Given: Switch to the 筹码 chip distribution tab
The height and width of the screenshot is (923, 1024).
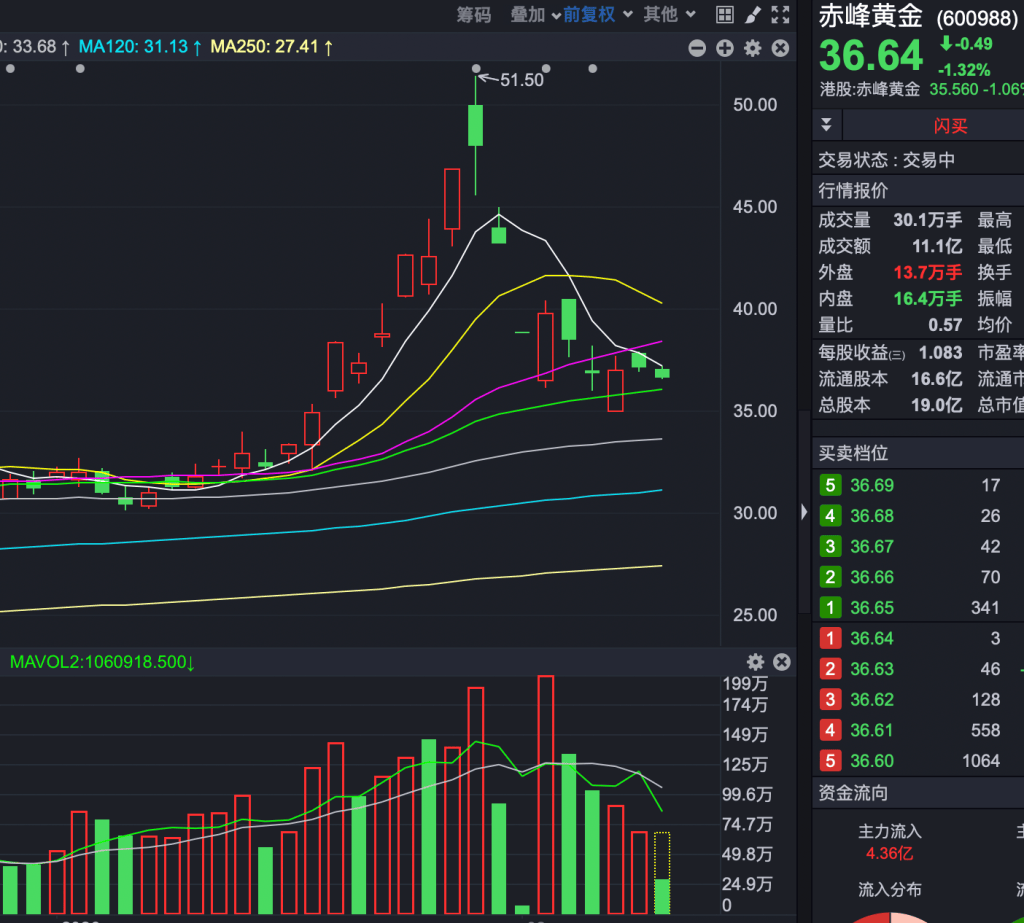Looking at the screenshot, I should [x=474, y=15].
